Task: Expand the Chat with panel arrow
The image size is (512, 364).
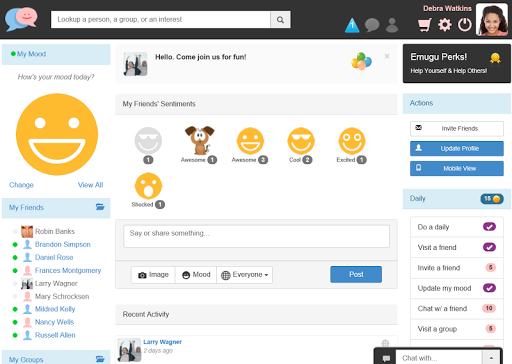Action: click(491, 358)
